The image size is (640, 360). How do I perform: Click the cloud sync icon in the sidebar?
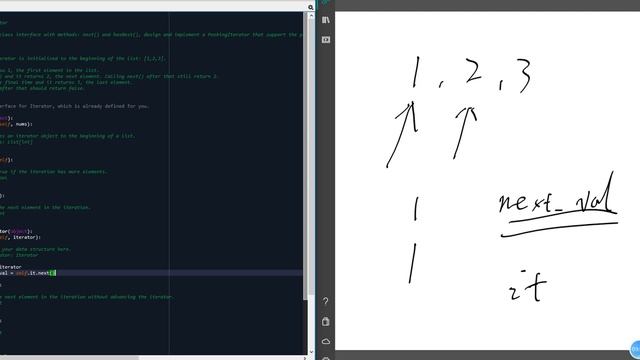click(x=325, y=341)
